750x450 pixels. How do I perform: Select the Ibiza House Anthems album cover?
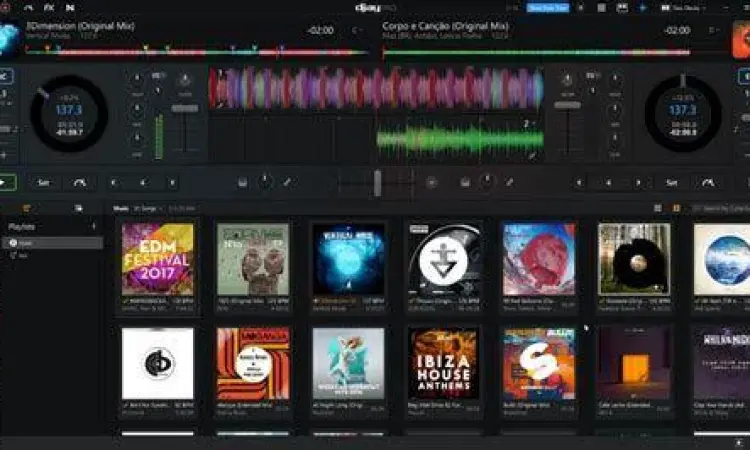tap(444, 363)
